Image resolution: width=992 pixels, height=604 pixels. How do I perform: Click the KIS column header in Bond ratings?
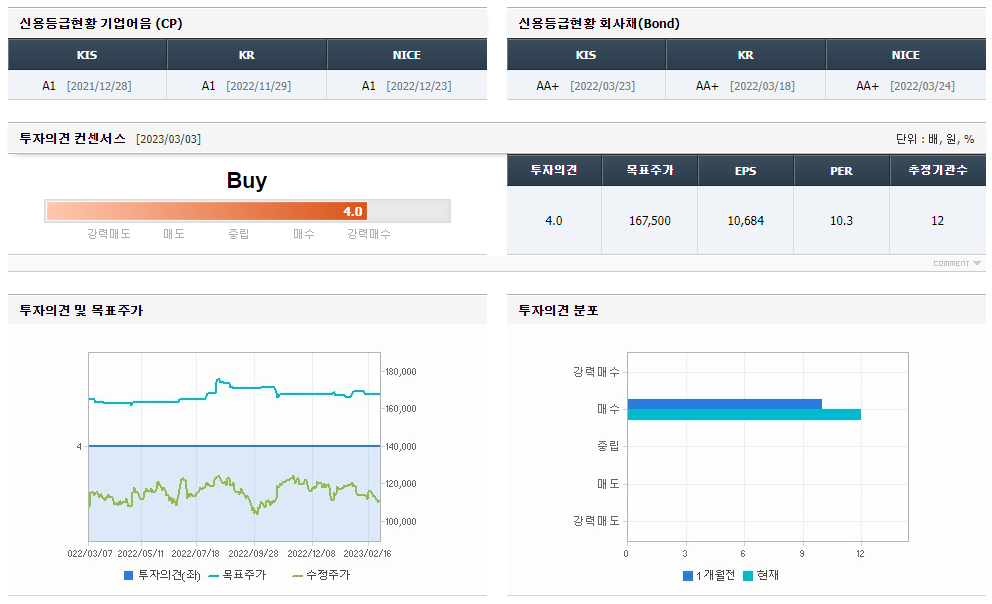tap(586, 55)
